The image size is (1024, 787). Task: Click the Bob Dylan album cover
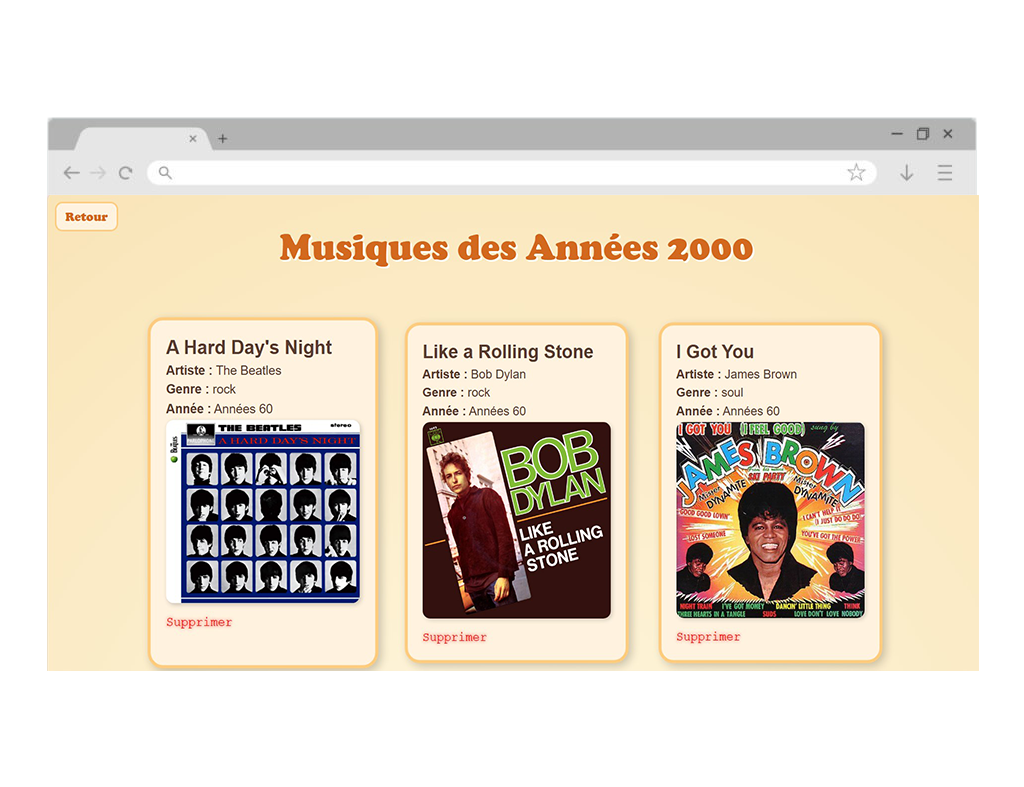[517, 521]
